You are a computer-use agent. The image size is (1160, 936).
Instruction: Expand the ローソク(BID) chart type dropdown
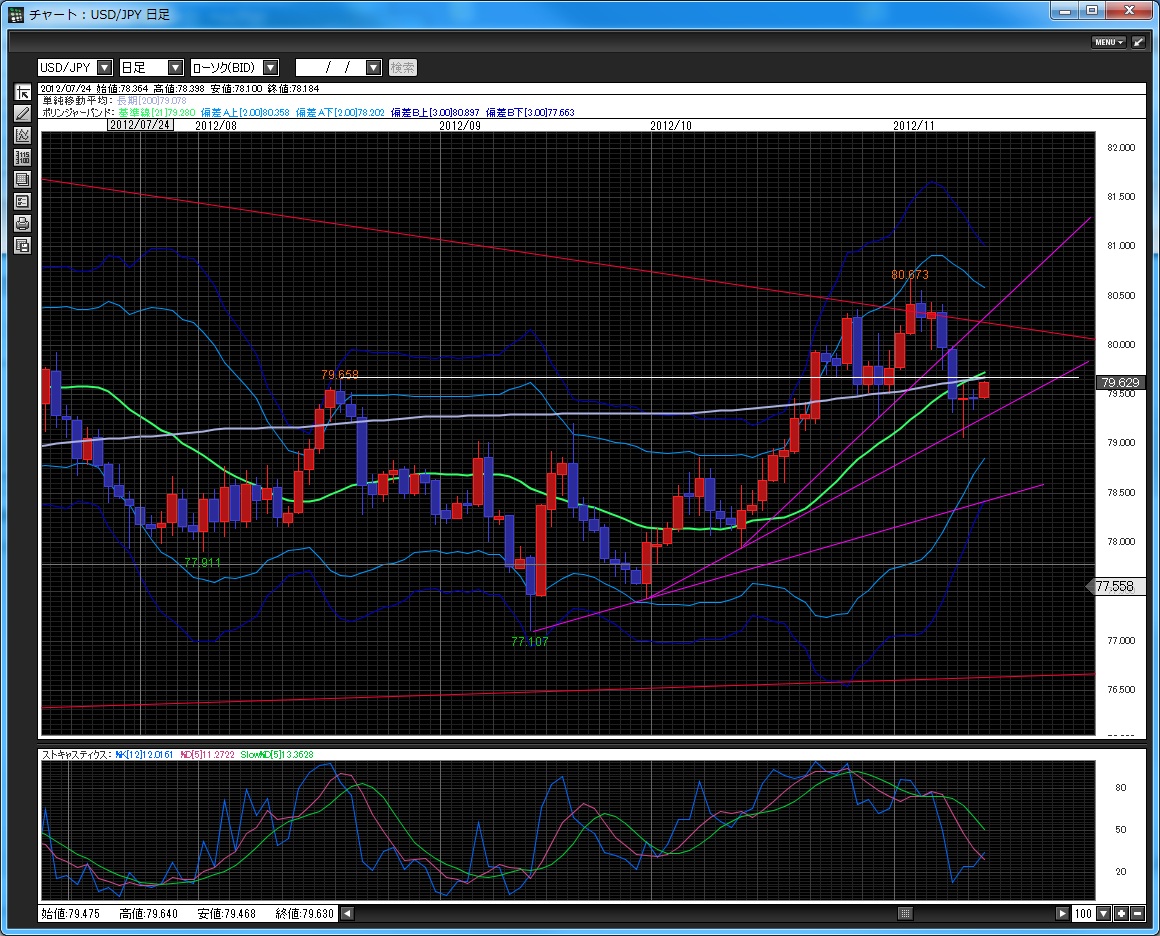coord(271,68)
